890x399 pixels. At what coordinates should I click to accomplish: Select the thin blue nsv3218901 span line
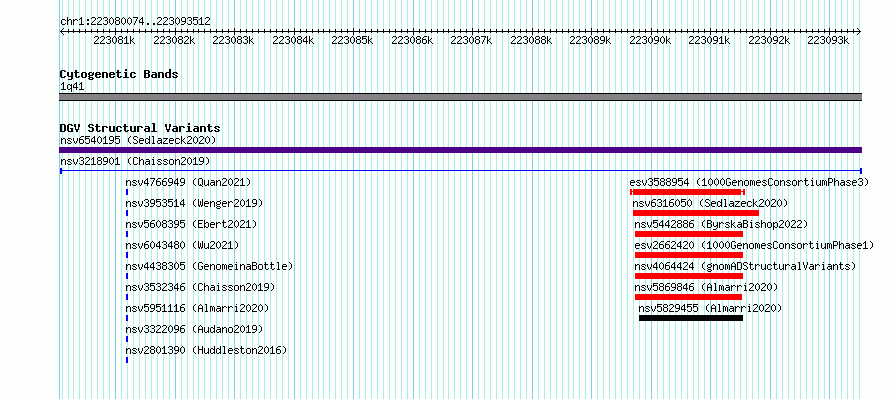[x=460, y=171]
